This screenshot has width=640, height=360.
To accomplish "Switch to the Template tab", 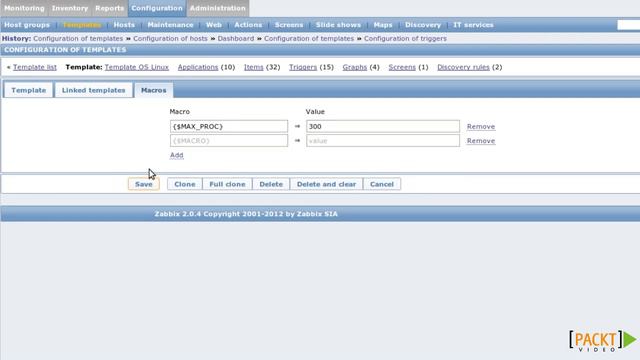I will (29, 90).
